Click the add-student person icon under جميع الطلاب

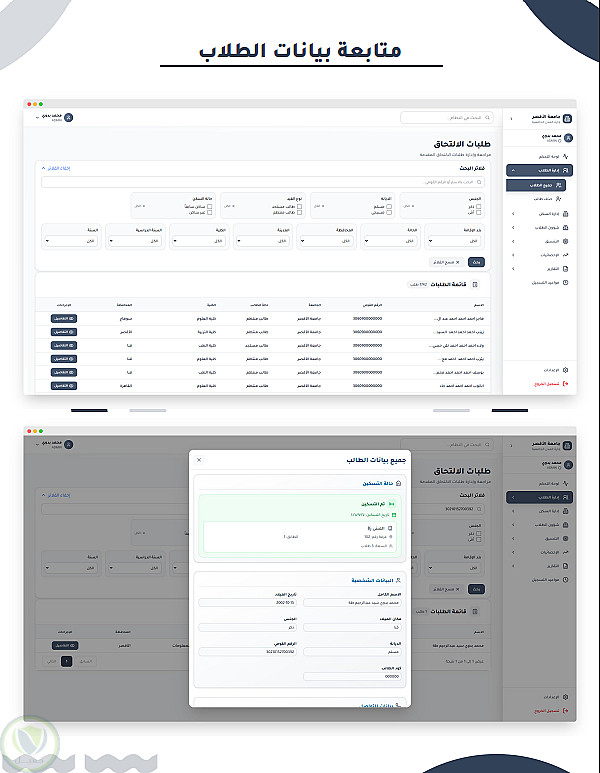(558, 199)
